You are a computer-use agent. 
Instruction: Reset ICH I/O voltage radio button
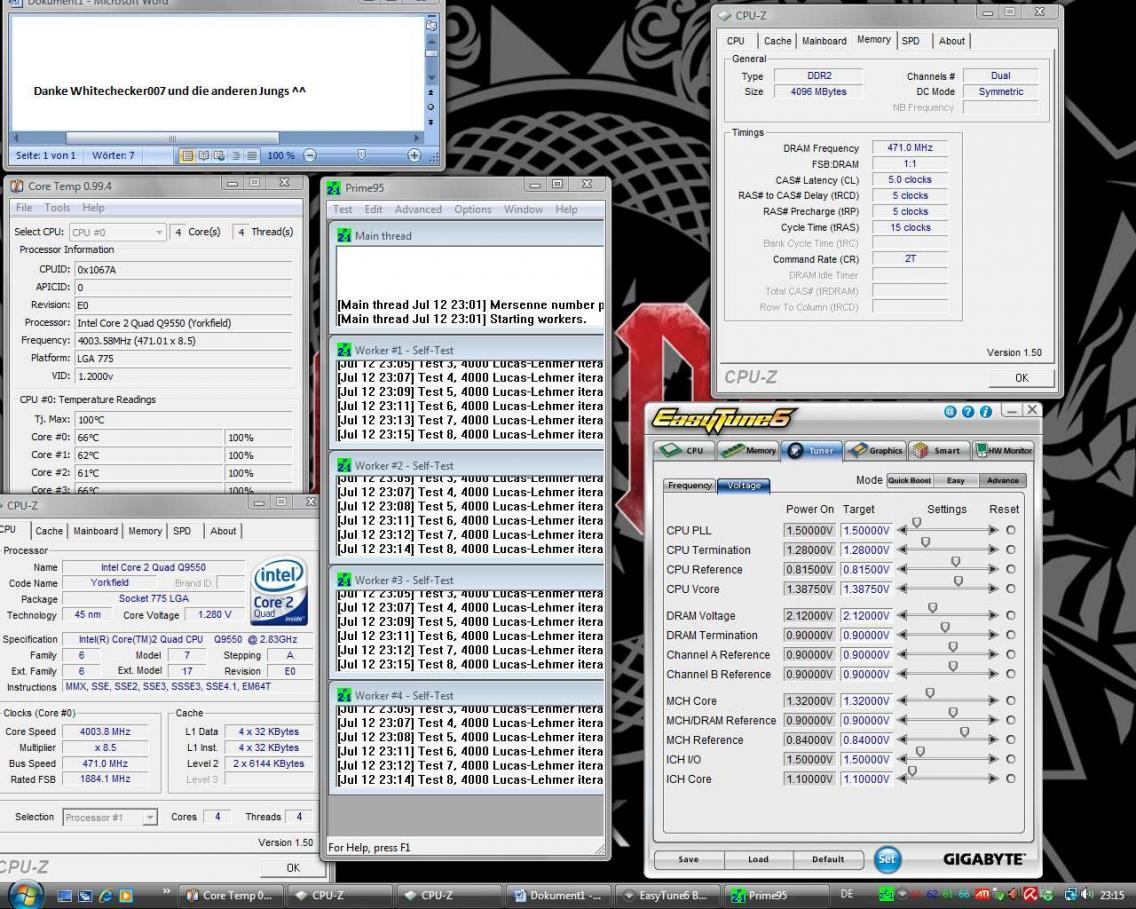click(x=1011, y=759)
